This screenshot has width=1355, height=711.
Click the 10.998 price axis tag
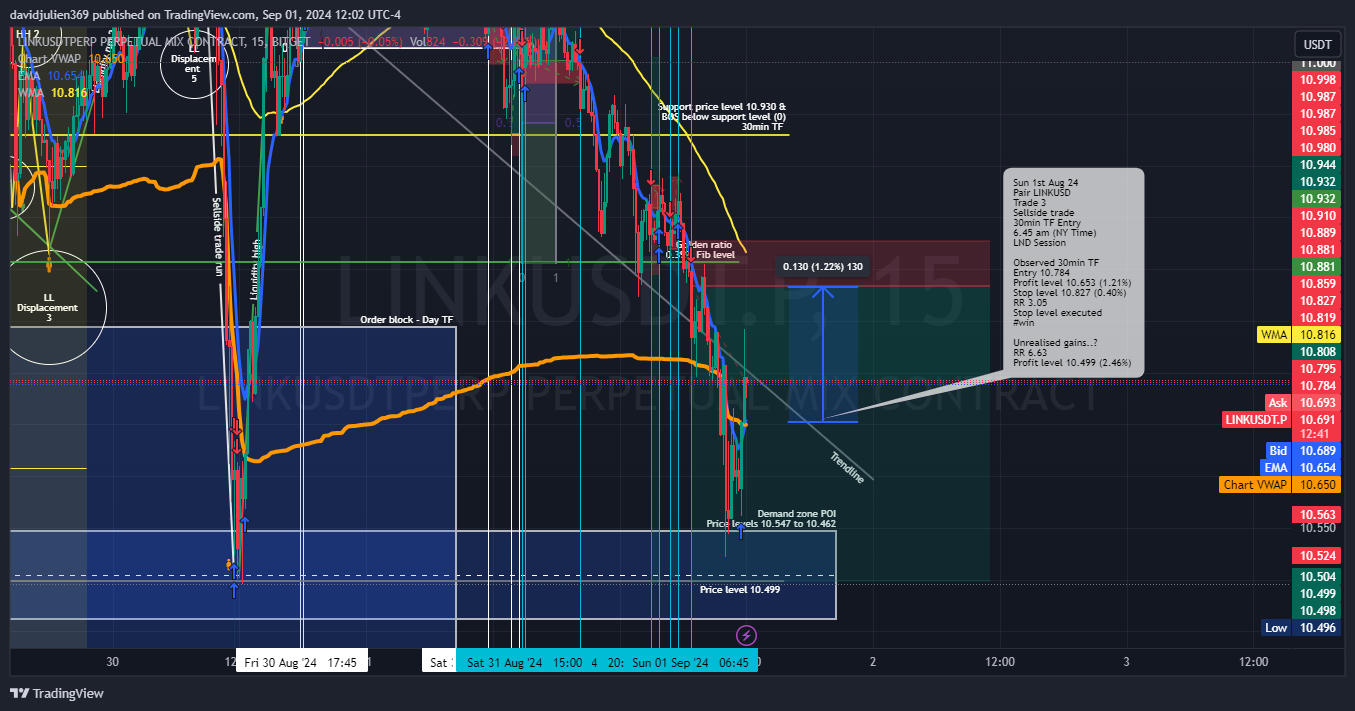(1318, 80)
